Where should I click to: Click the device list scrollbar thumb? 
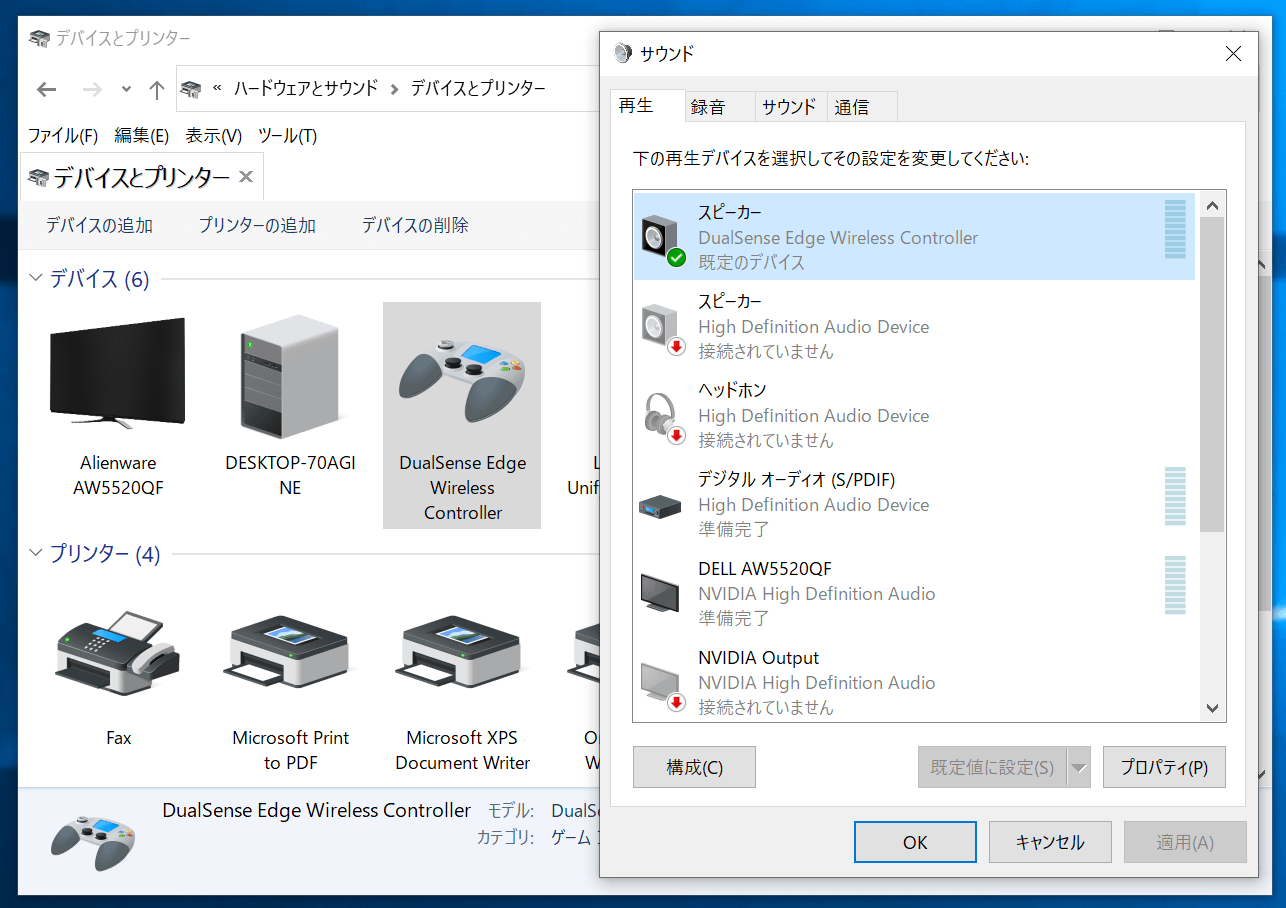[1213, 375]
